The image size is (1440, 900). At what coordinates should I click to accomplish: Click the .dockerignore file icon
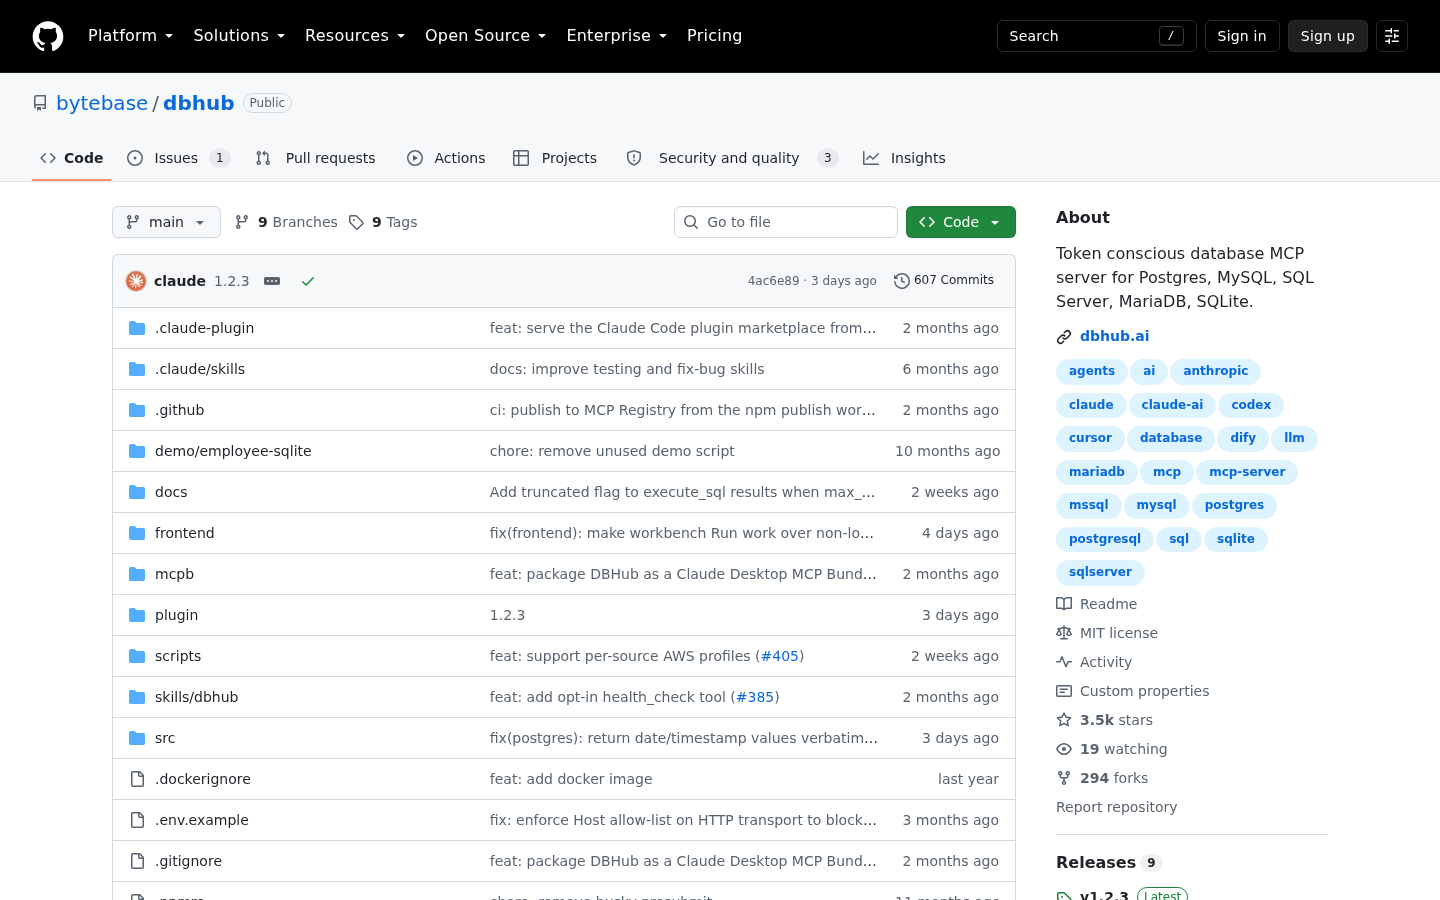137,779
